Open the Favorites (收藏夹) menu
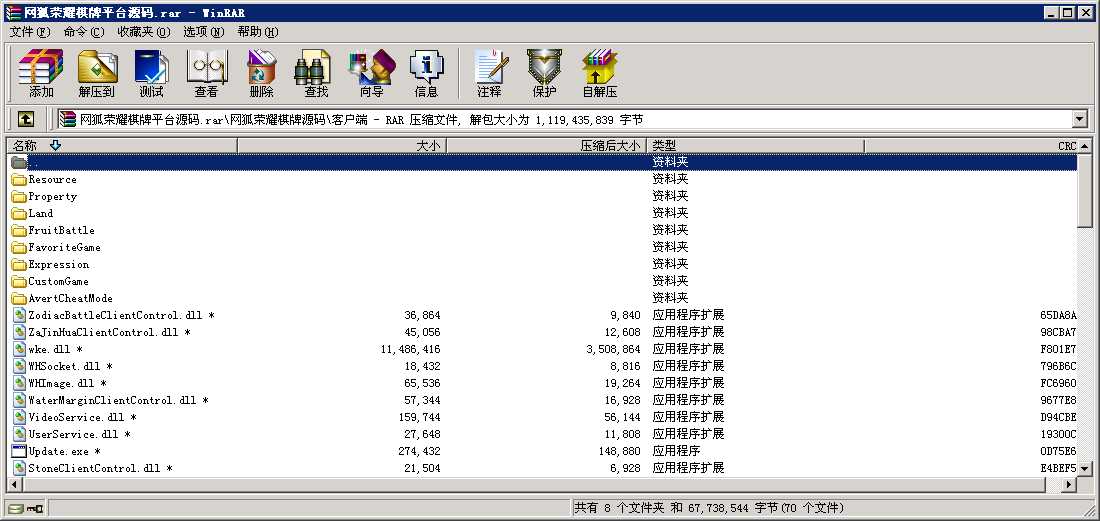This screenshot has width=1100, height=521. (143, 32)
